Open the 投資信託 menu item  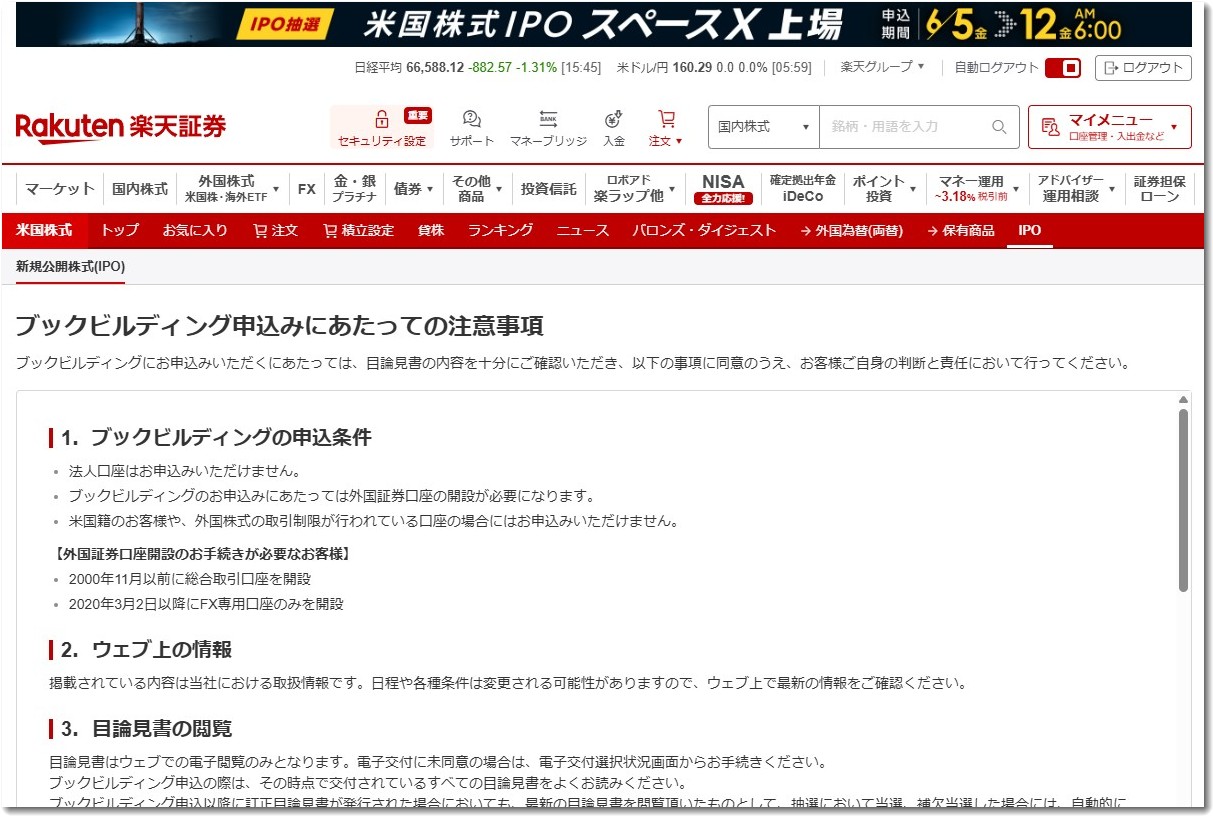(548, 188)
